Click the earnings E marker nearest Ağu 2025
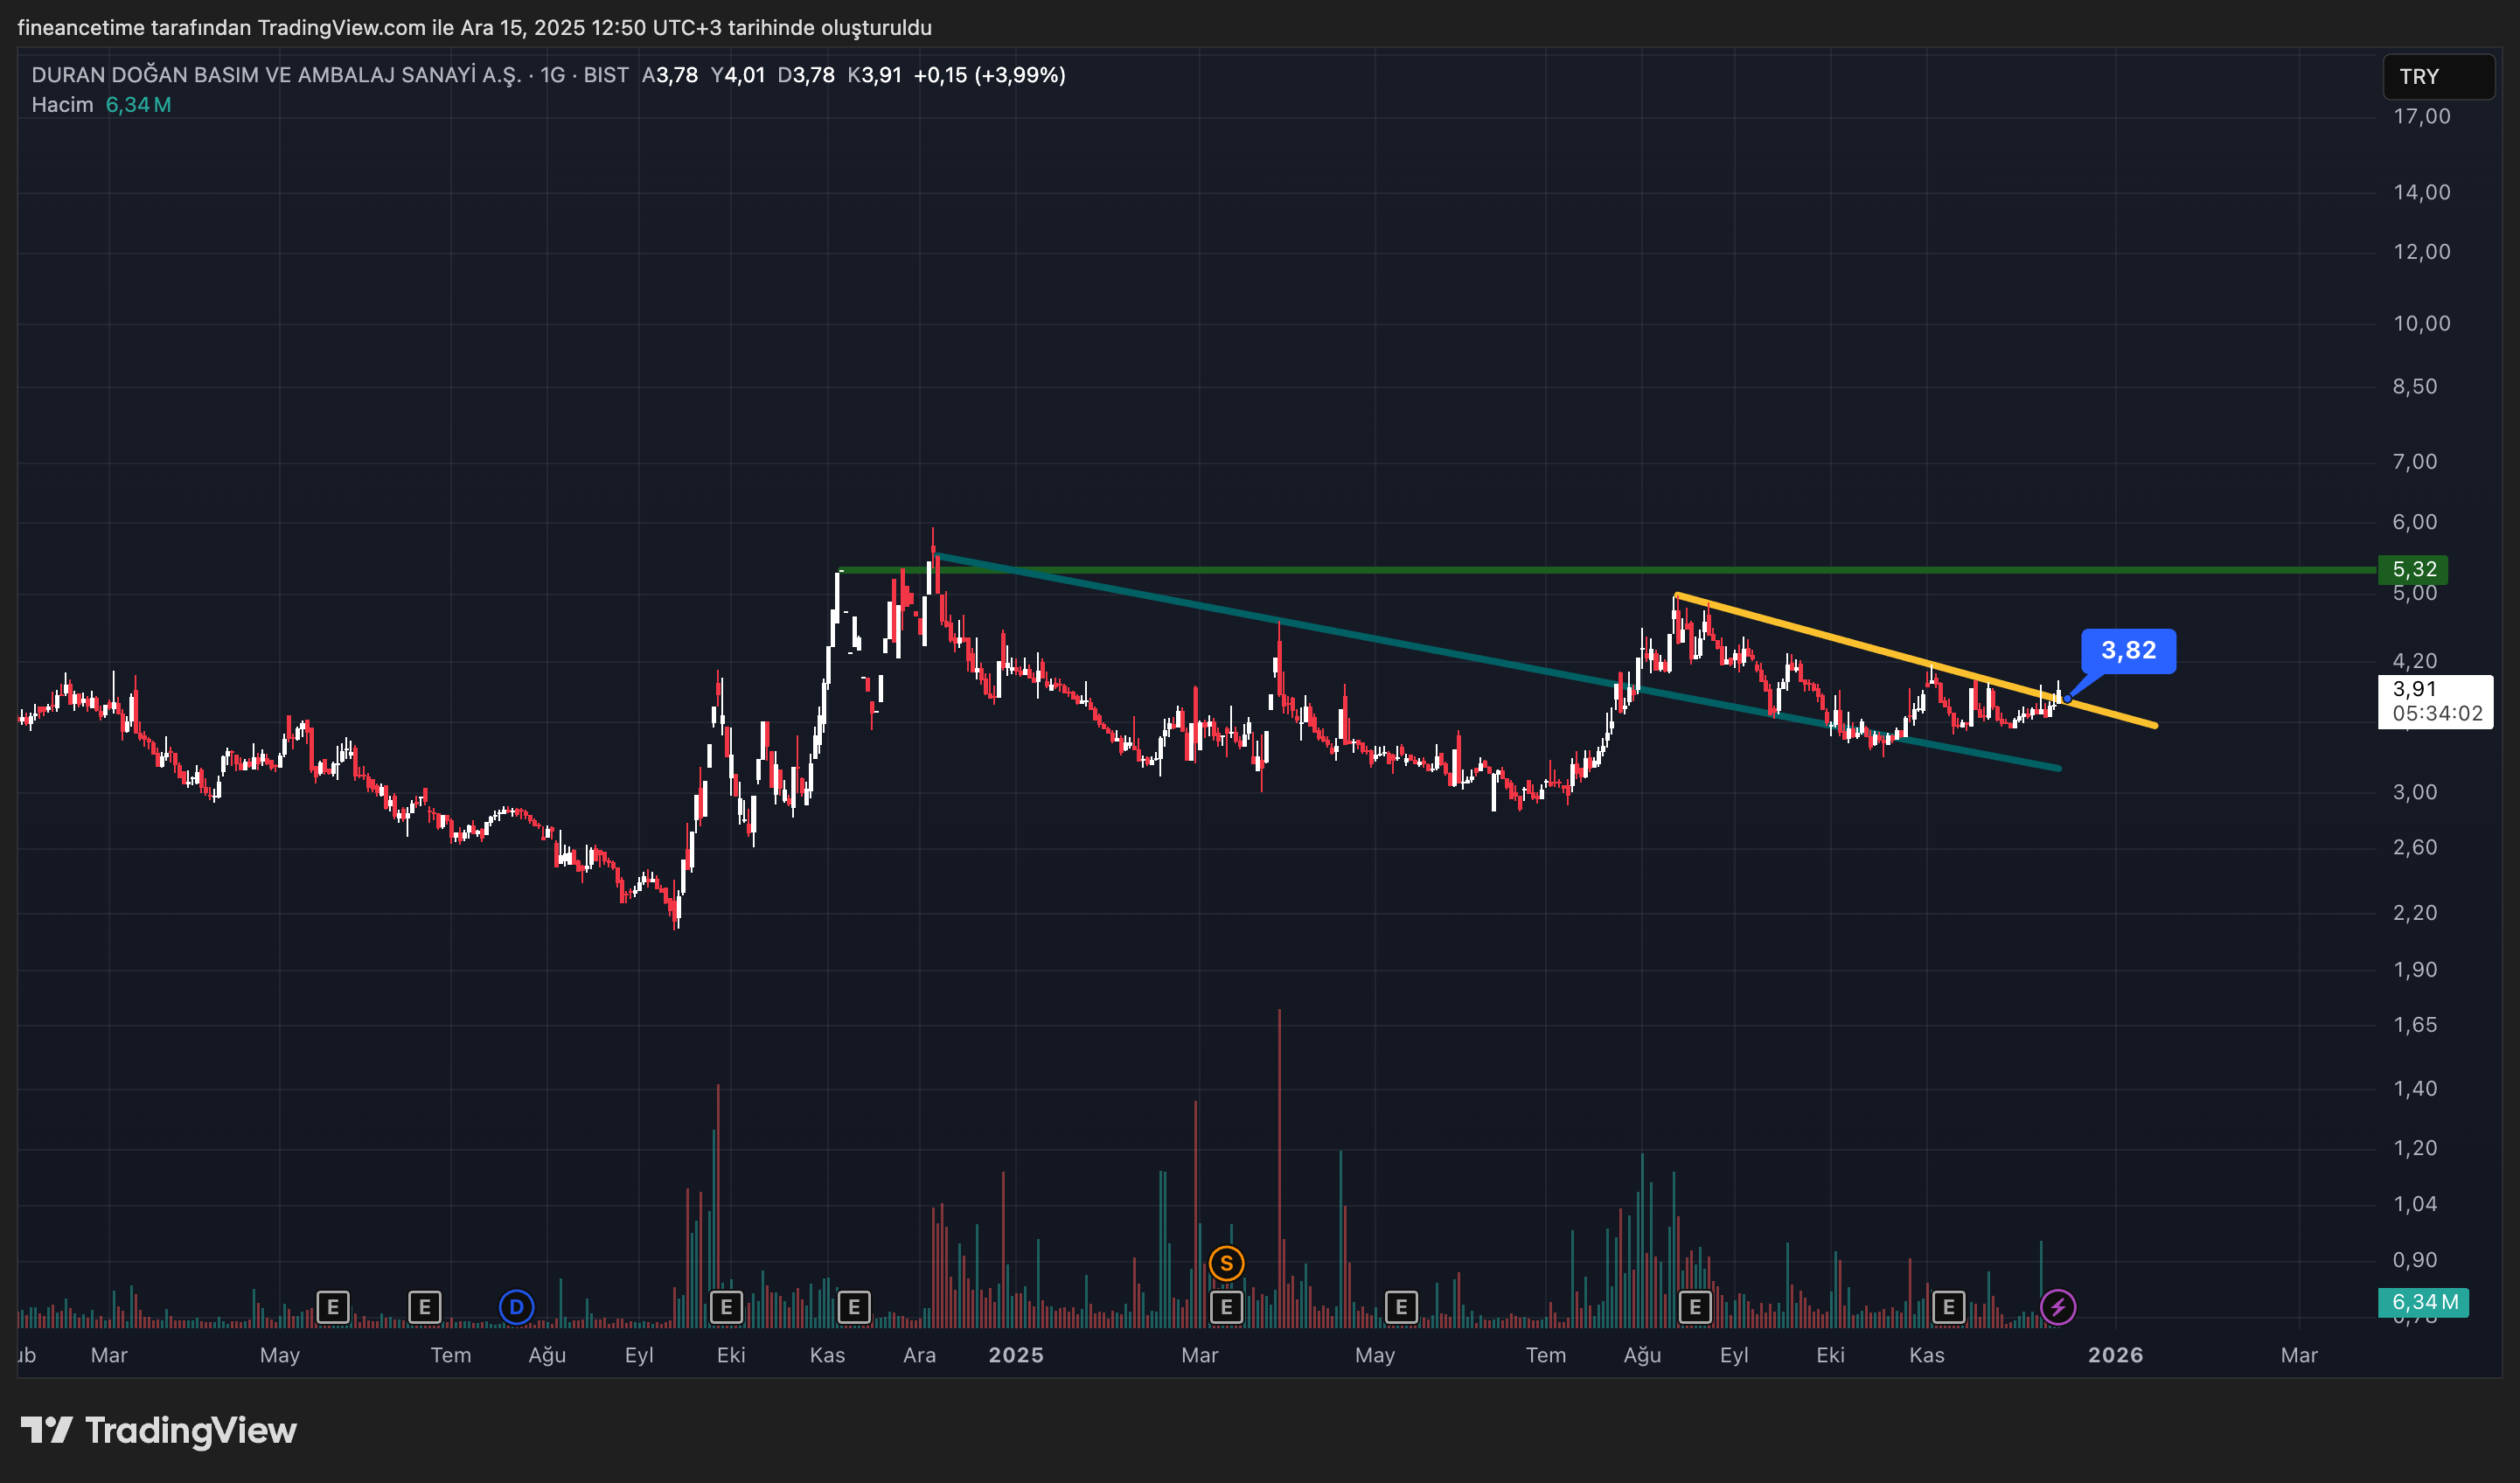This screenshot has width=2520, height=1483. click(x=1694, y=1306)
